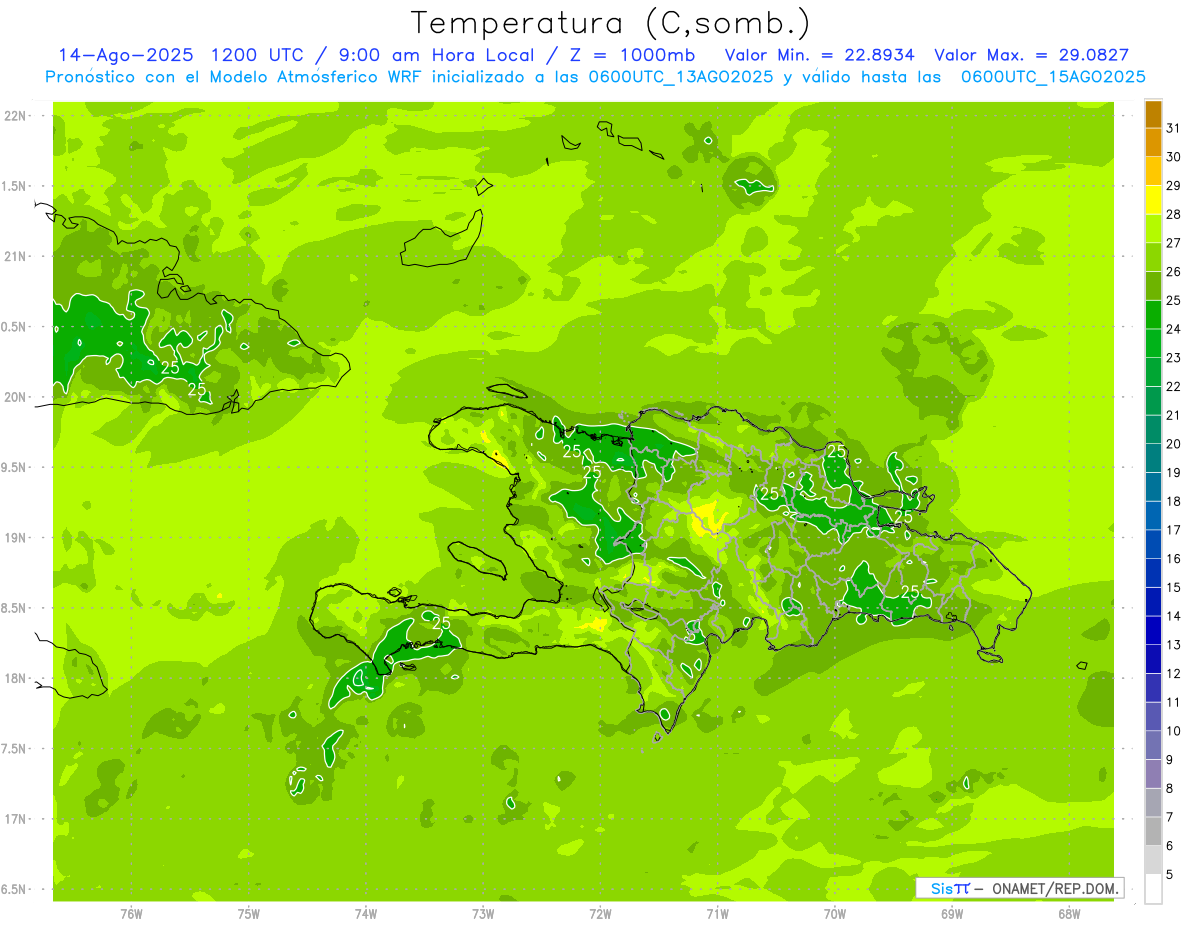
Task: Click the legend value "15"
Action: coord(1173,587)
